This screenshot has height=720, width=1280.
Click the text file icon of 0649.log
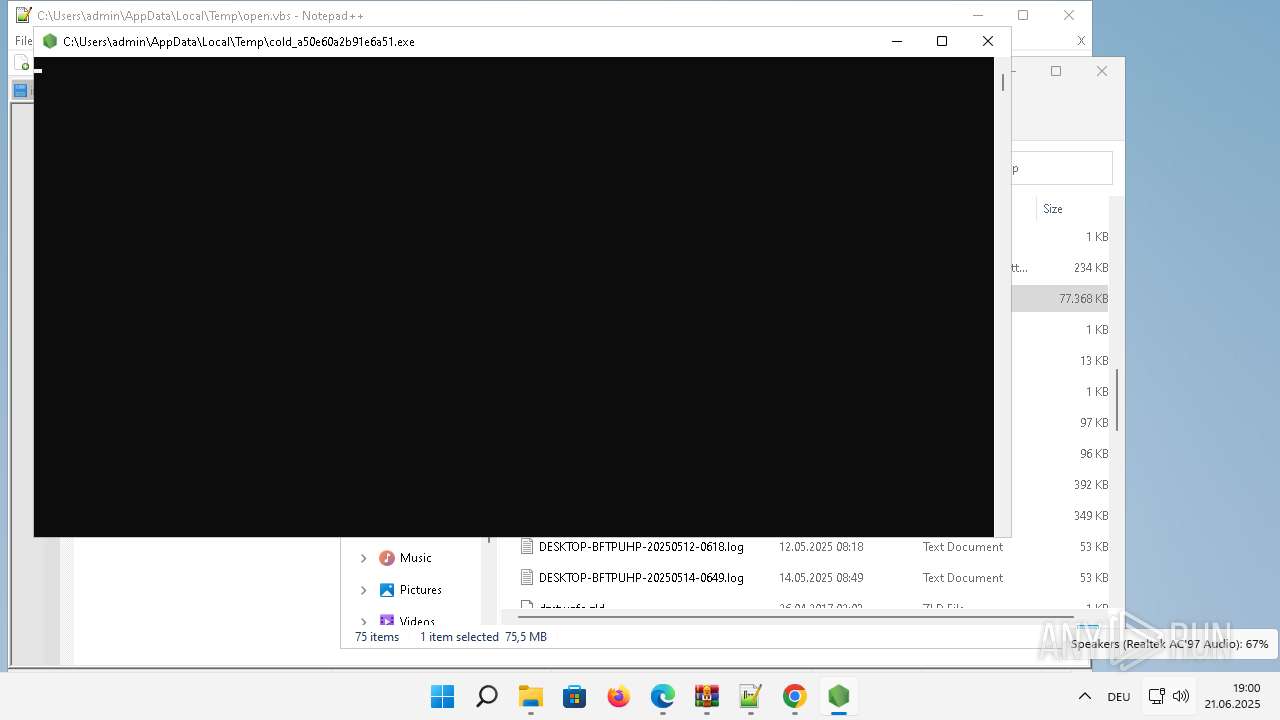[x=527, y=578]
